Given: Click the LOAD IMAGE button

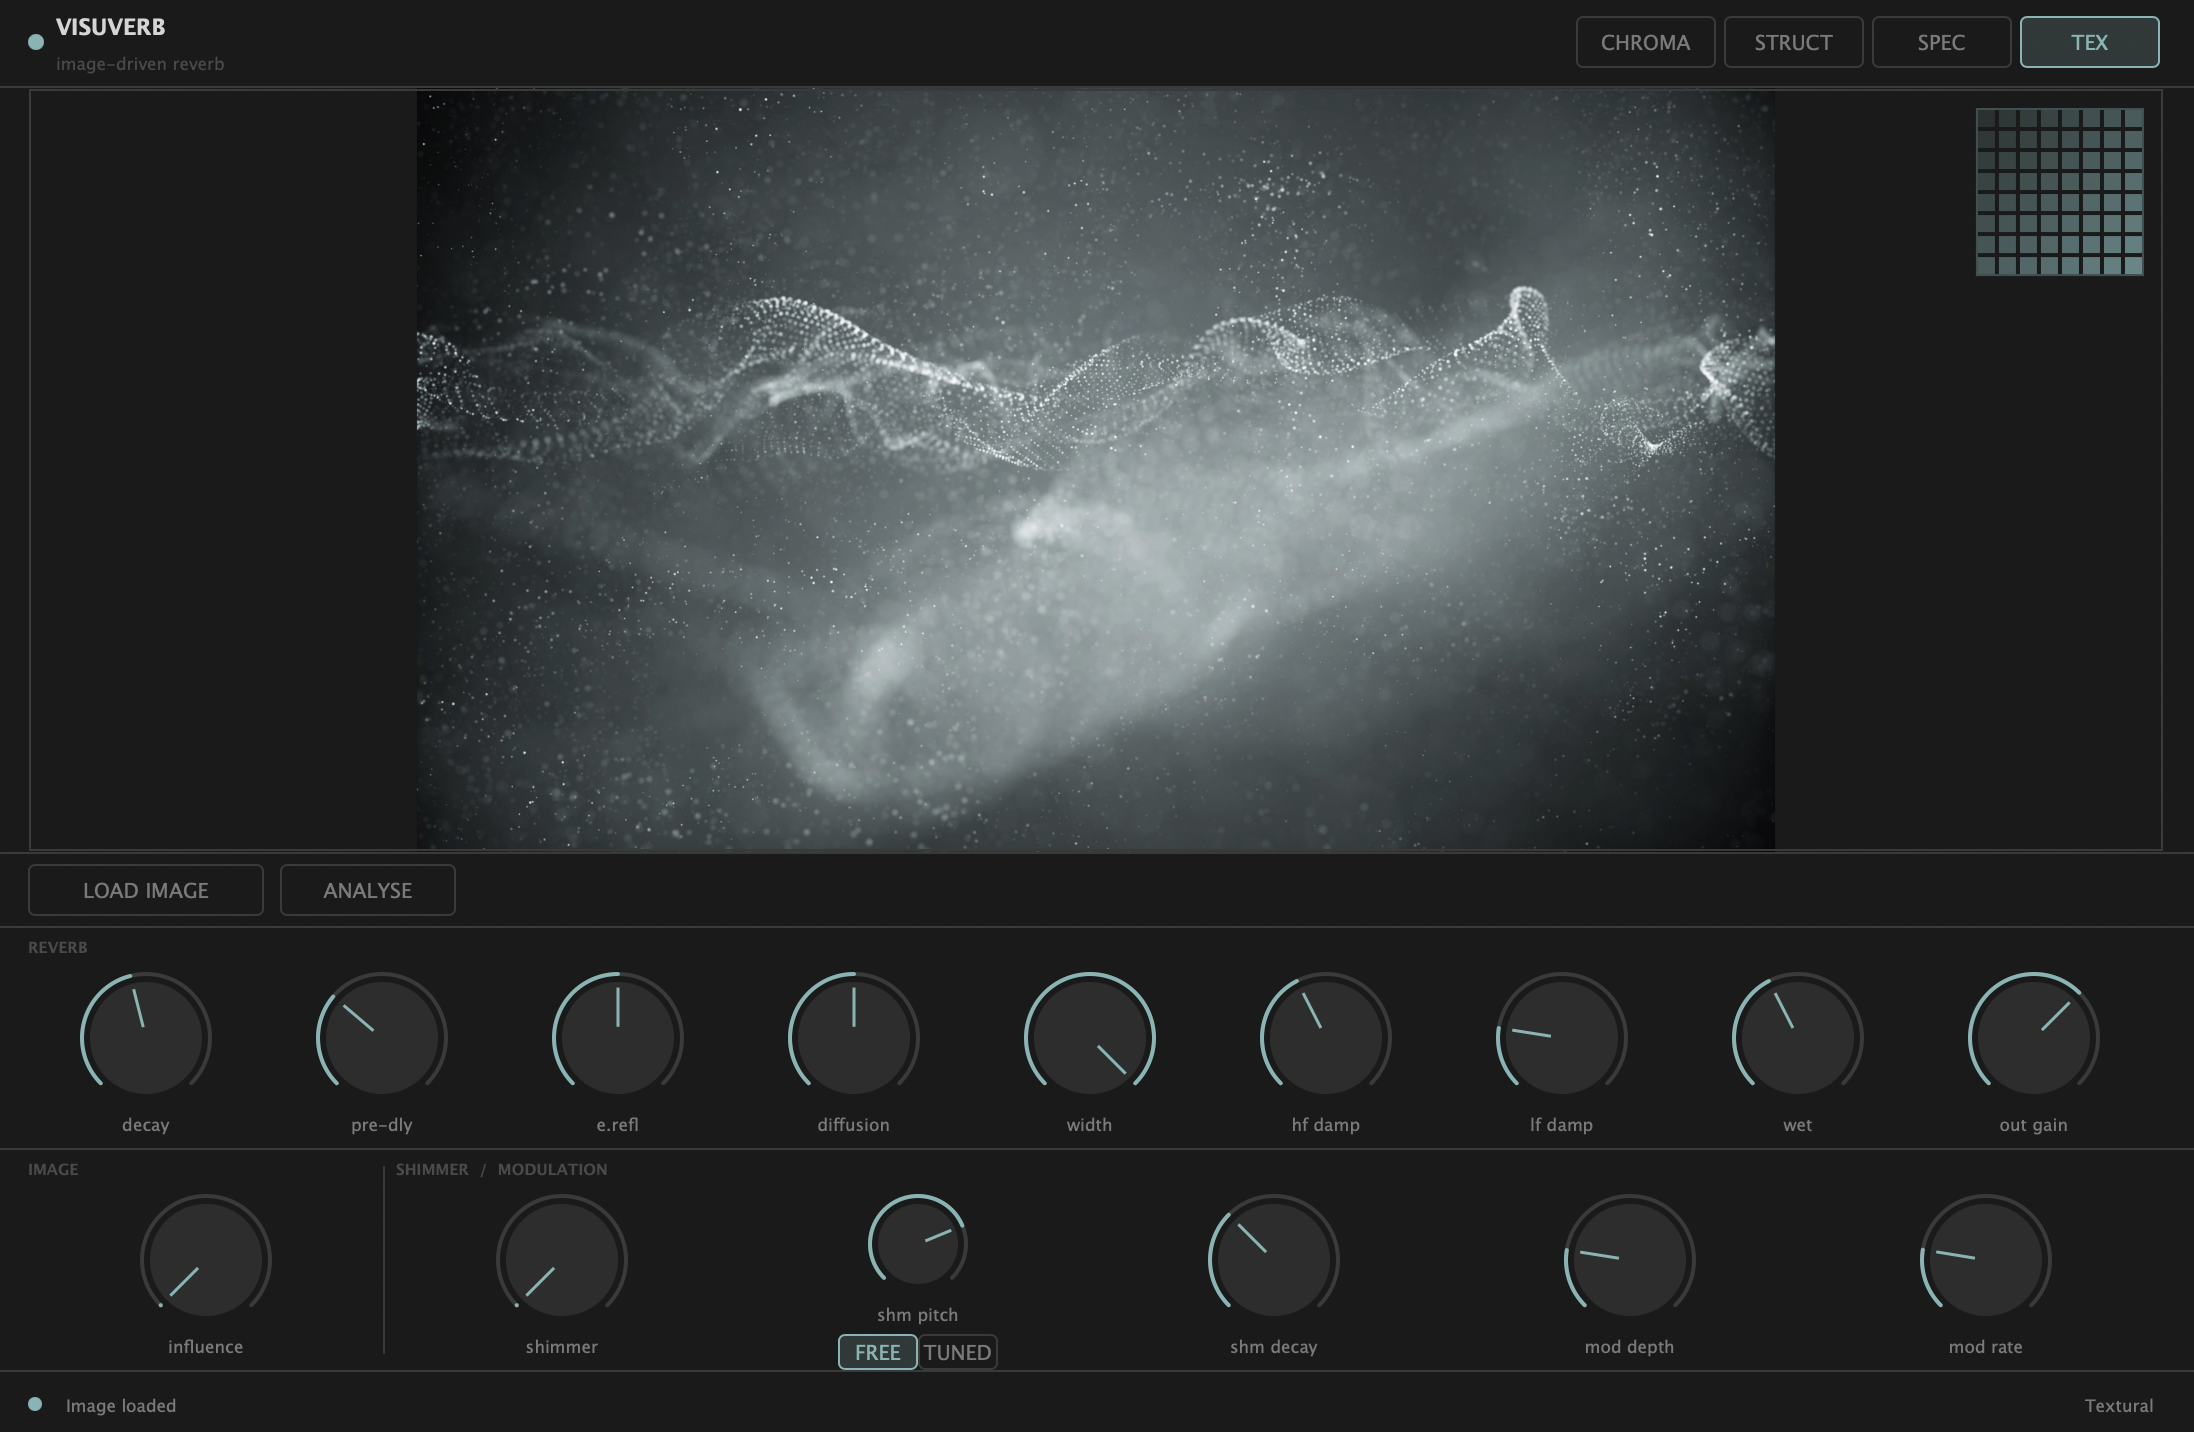Looking at the screenshot, I should (146, 890).
